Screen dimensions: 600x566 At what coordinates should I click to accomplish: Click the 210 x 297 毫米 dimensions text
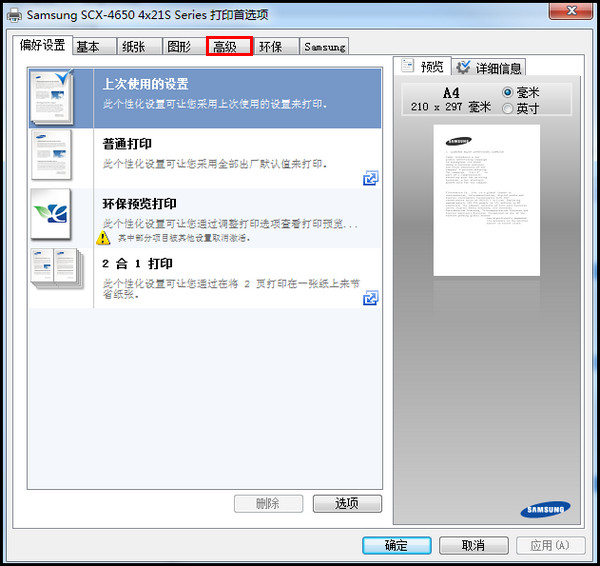451,107
